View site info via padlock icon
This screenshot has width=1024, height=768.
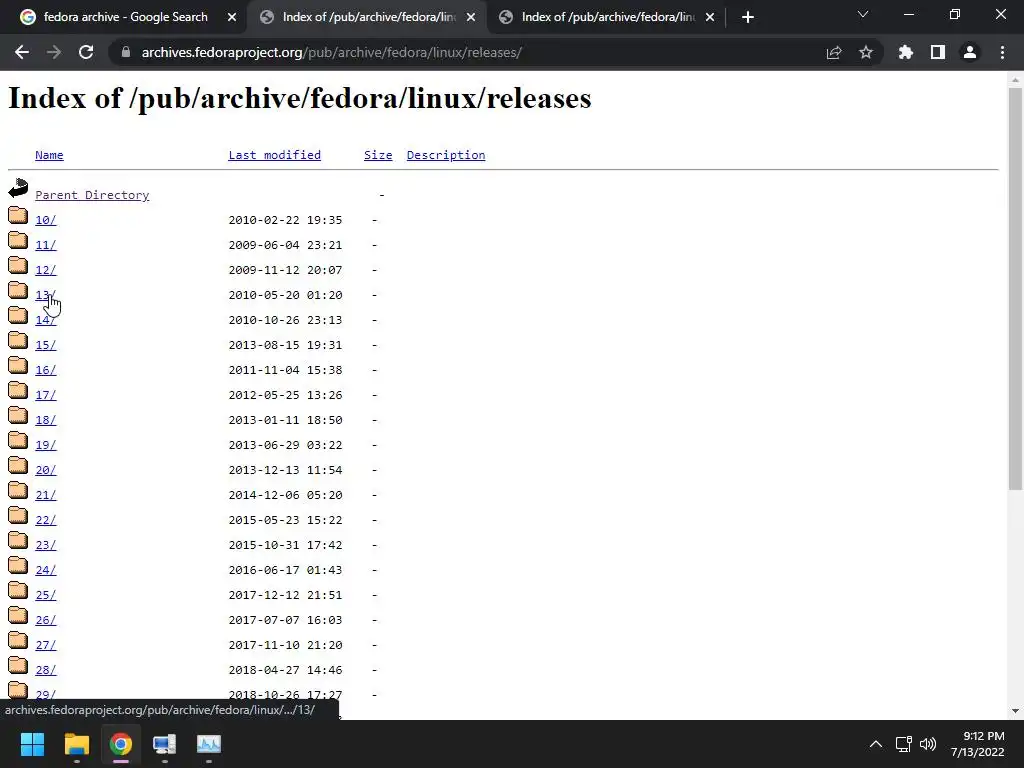tap(125, 52)
